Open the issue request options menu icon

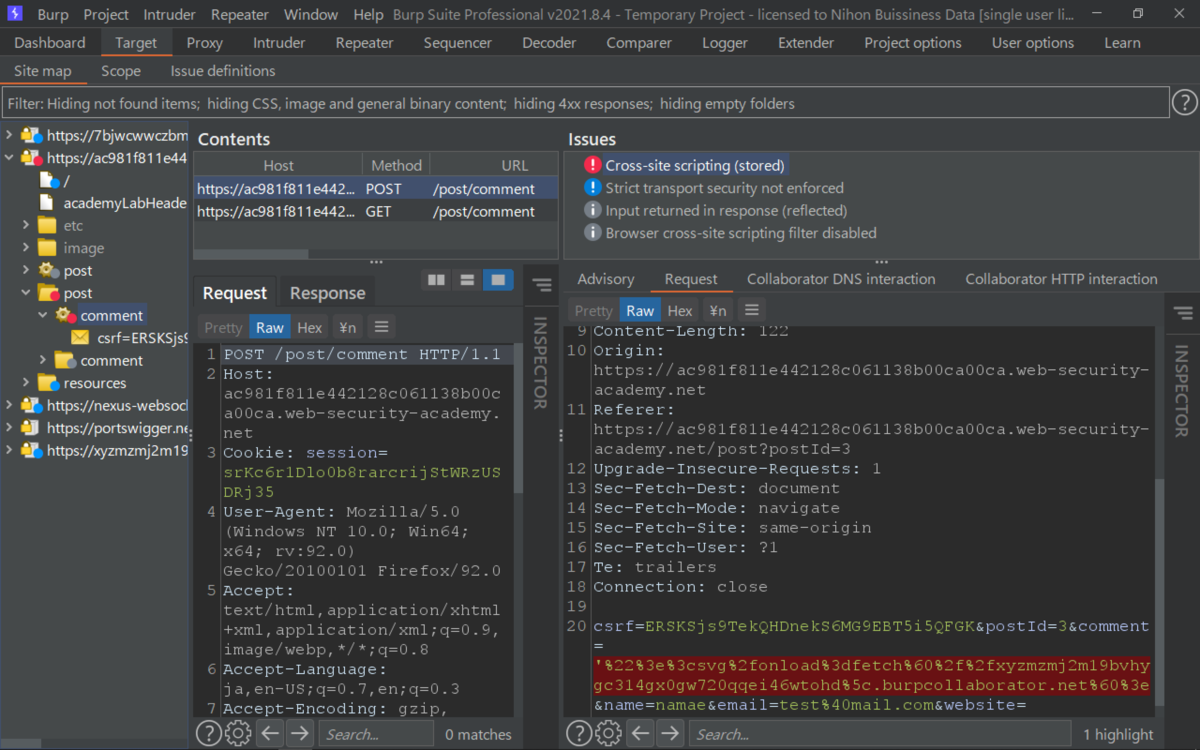[752, 310]
